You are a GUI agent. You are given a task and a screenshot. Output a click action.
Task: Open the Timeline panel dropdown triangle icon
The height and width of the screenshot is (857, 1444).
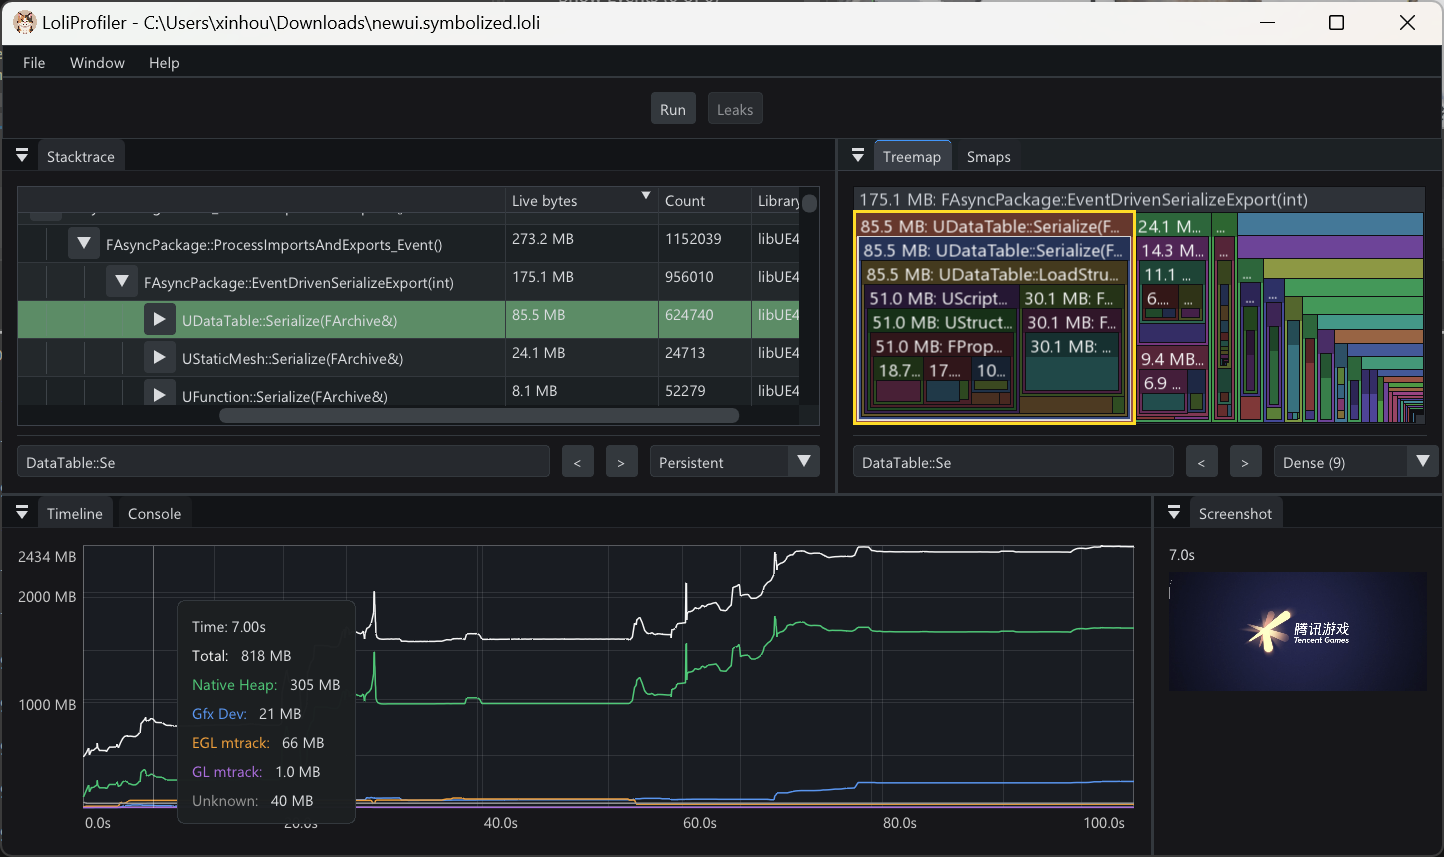22,513
